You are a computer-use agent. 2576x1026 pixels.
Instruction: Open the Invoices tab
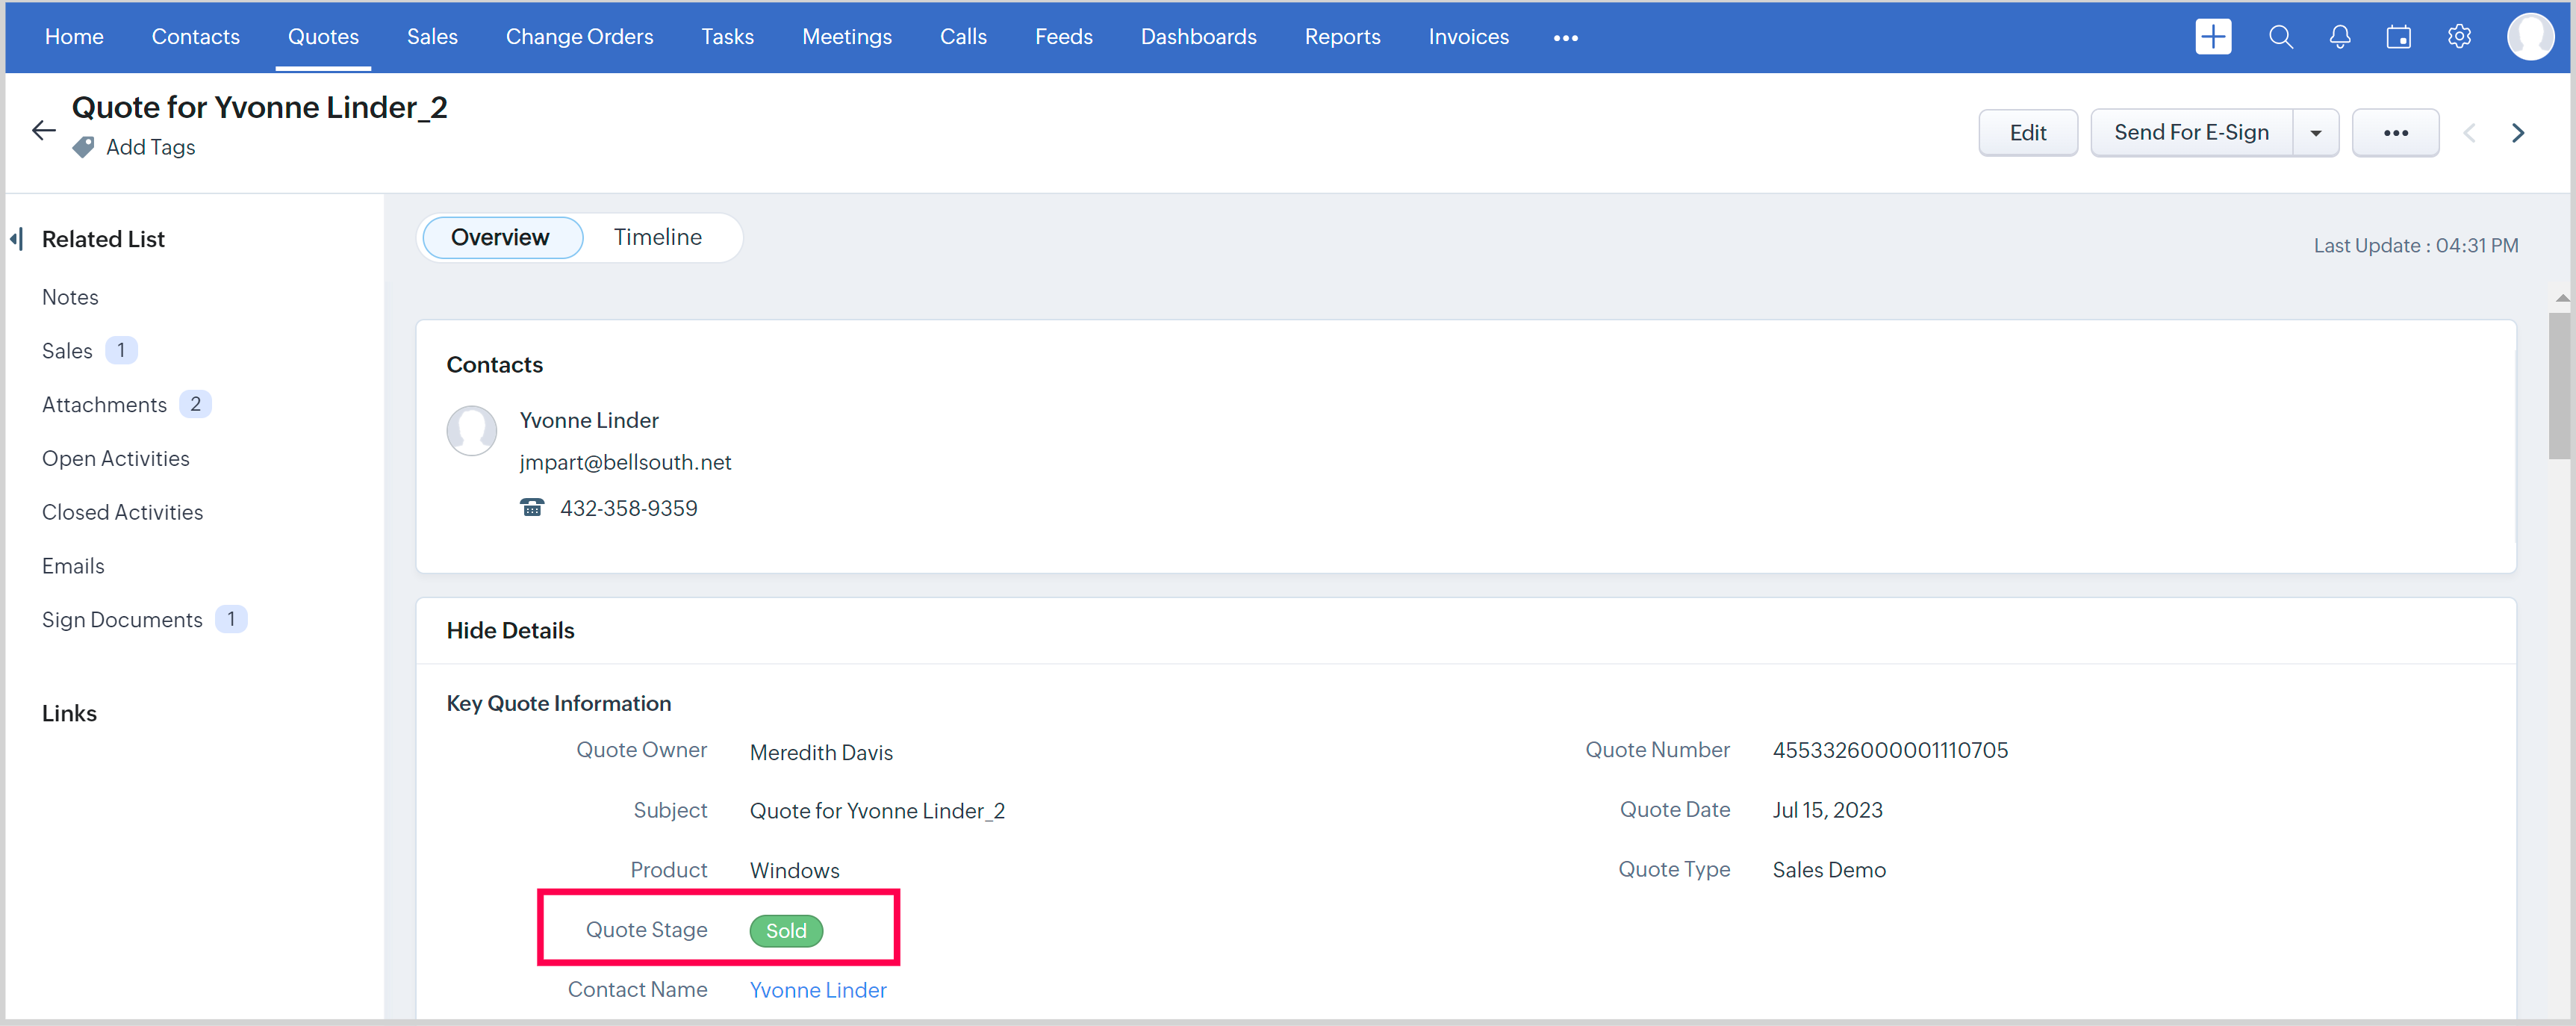1468,37
